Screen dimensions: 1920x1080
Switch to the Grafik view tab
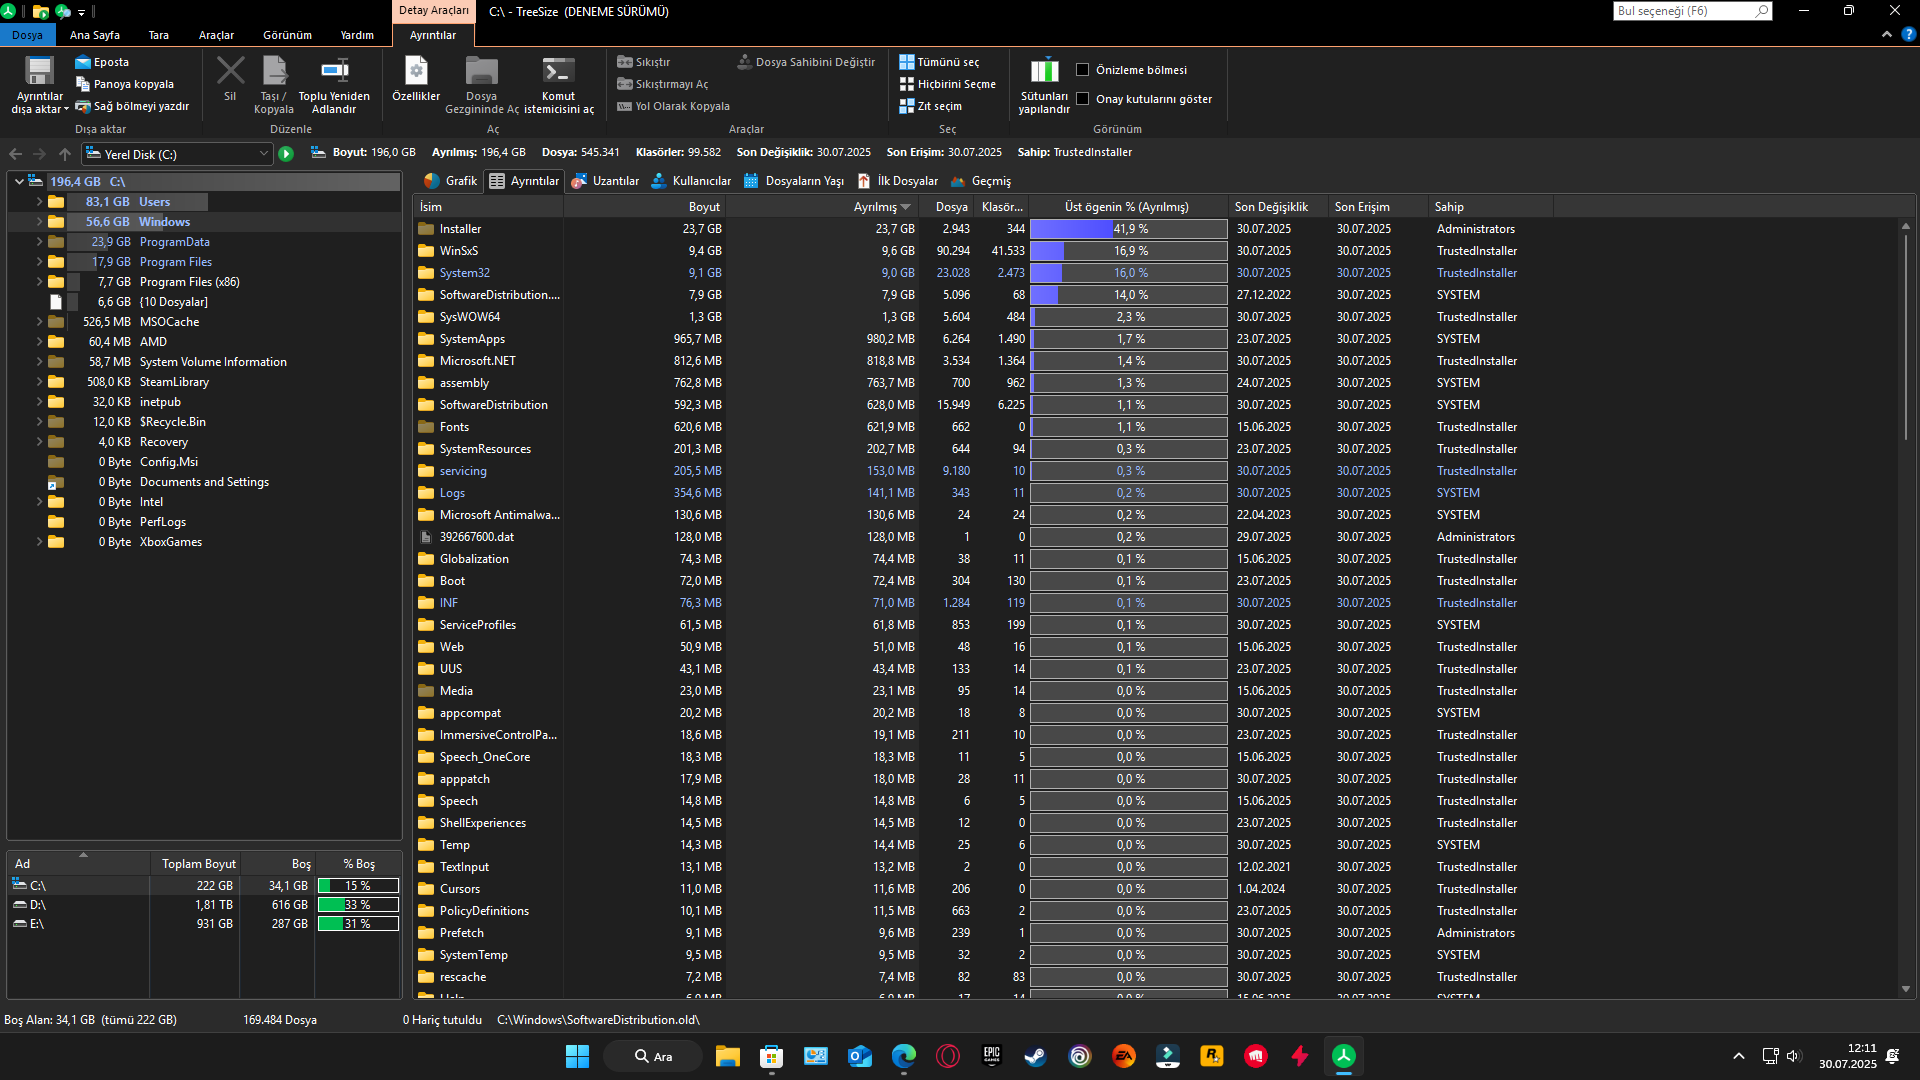450,181
